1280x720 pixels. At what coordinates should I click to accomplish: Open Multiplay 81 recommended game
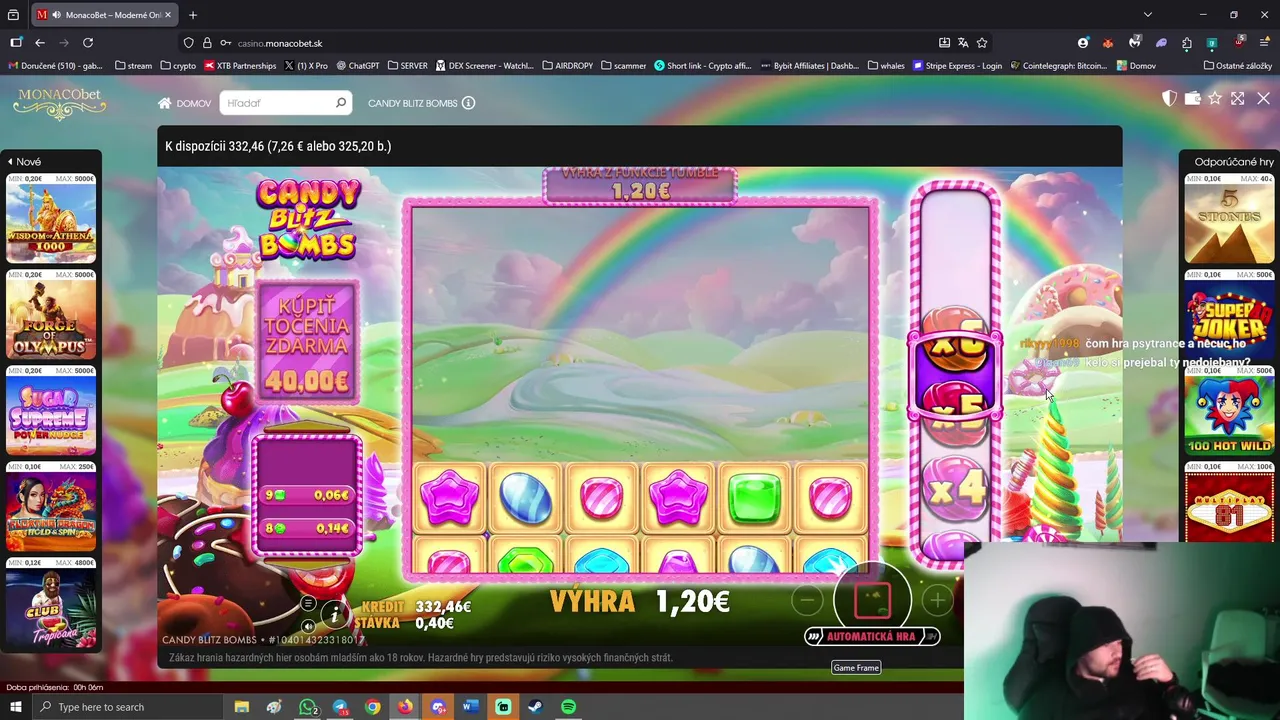click(x=1229, y=502)
